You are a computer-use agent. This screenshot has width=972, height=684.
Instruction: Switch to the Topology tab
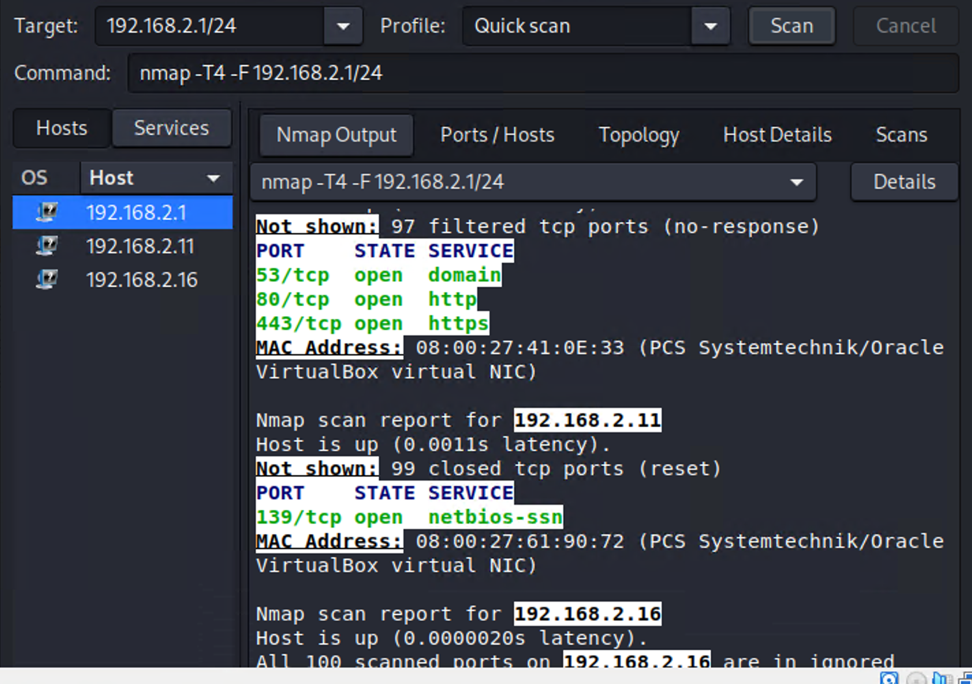click(x=638, y=135)
